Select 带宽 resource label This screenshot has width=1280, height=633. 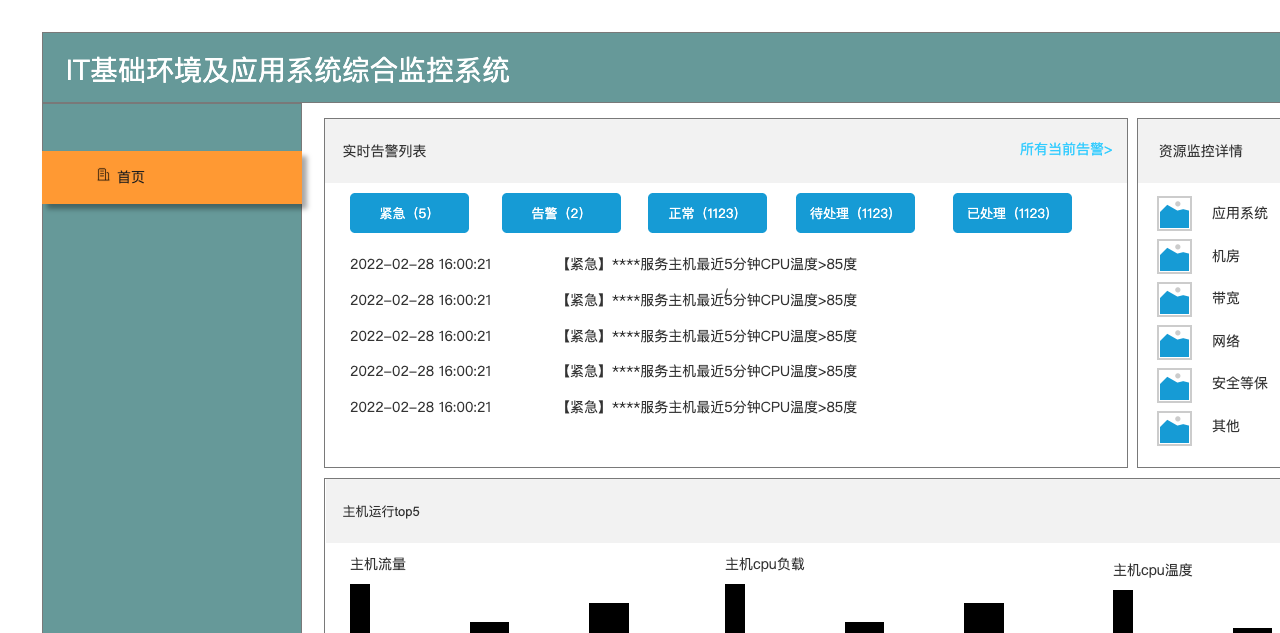pyautogui.click(x=1226, y=298)
